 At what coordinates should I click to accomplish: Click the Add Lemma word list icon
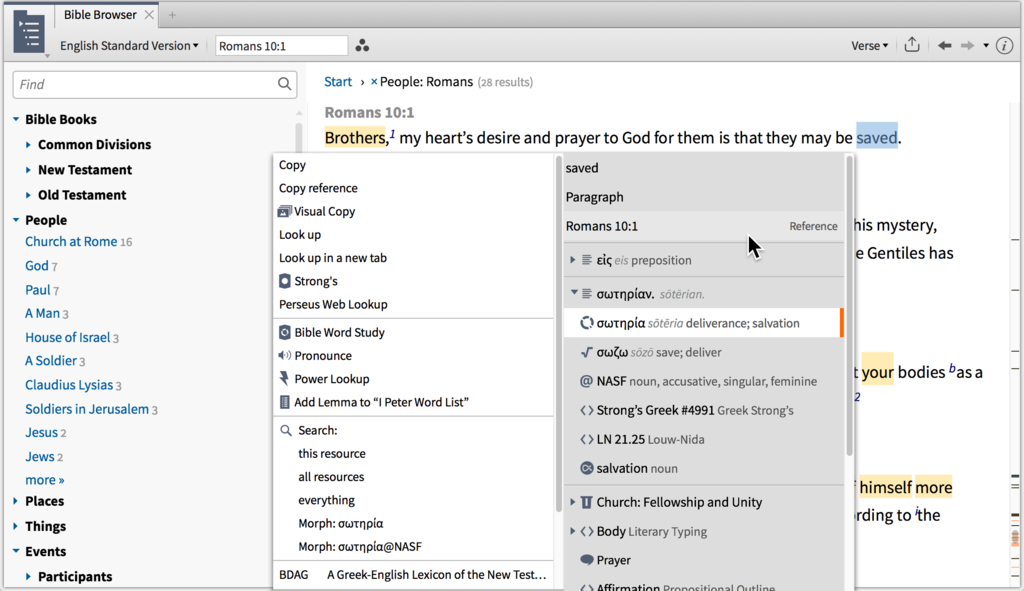pyautogui.click(x=285, y=402)
